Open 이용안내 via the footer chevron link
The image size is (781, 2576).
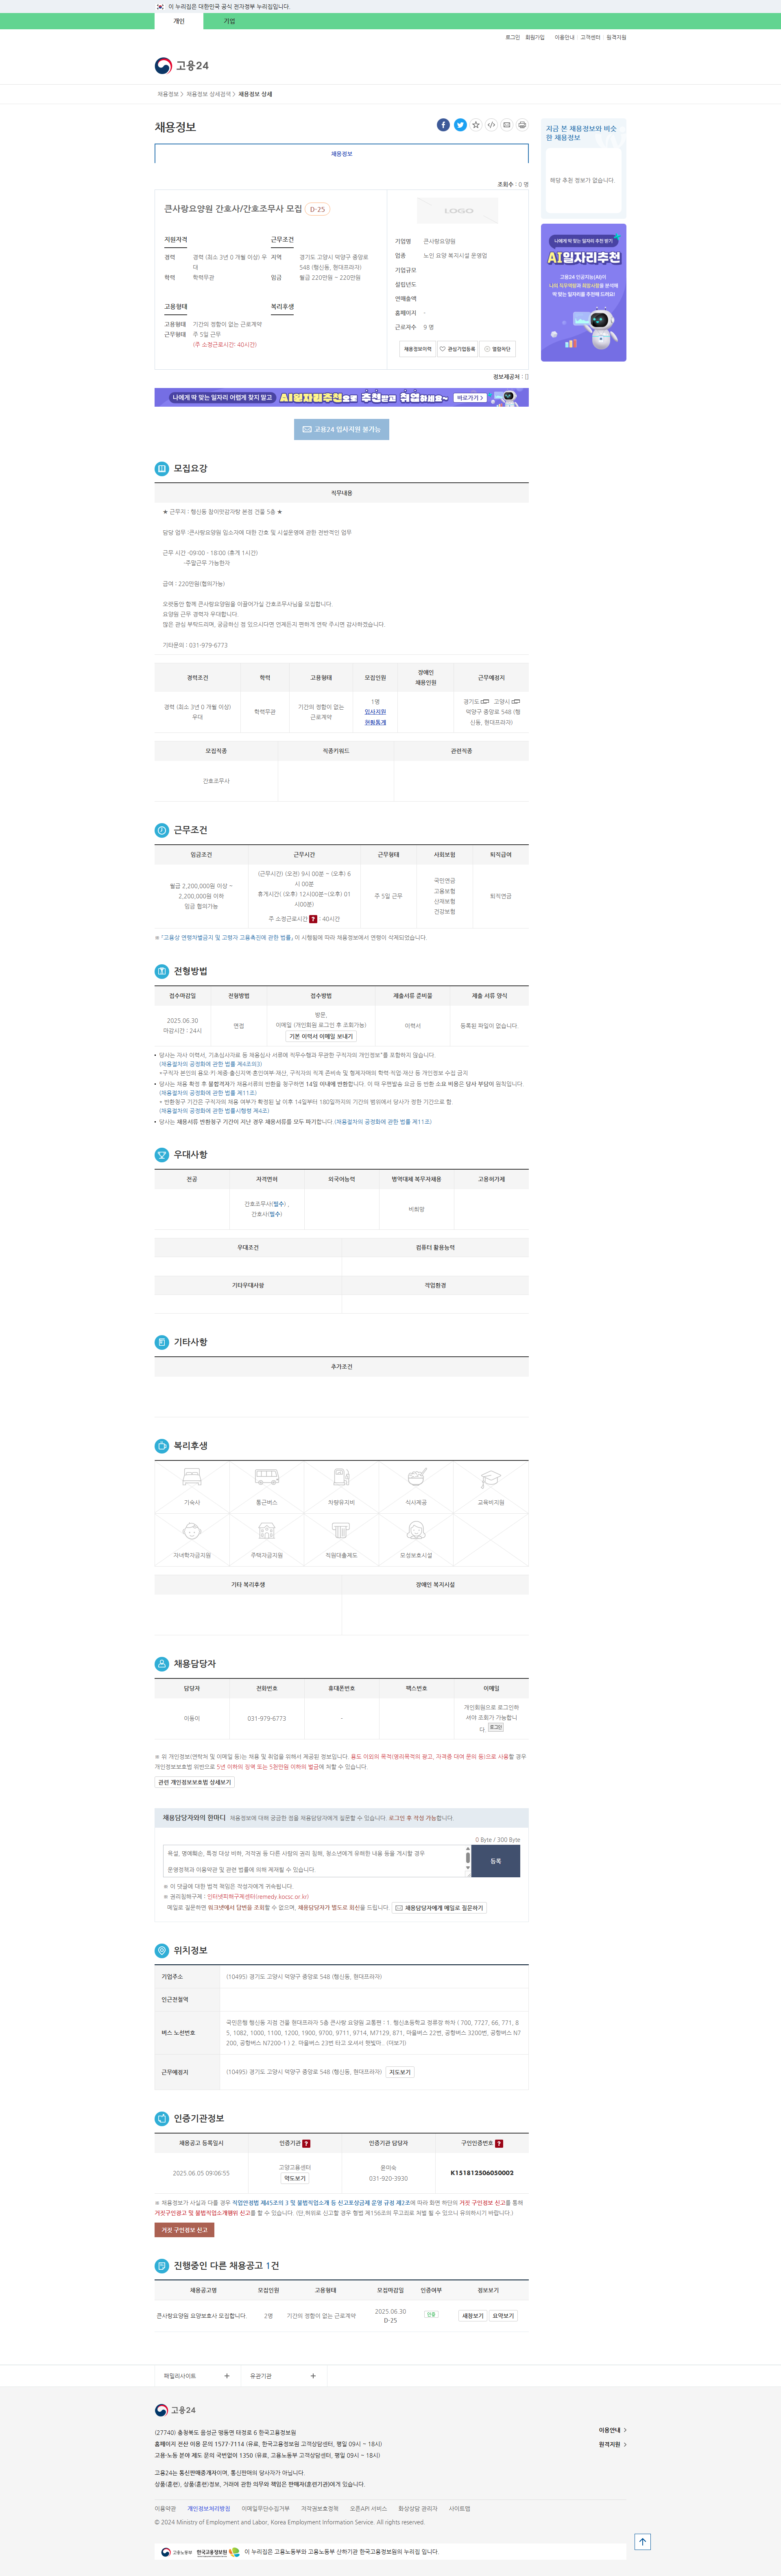pyautogui.click(x=612, y=2430)
